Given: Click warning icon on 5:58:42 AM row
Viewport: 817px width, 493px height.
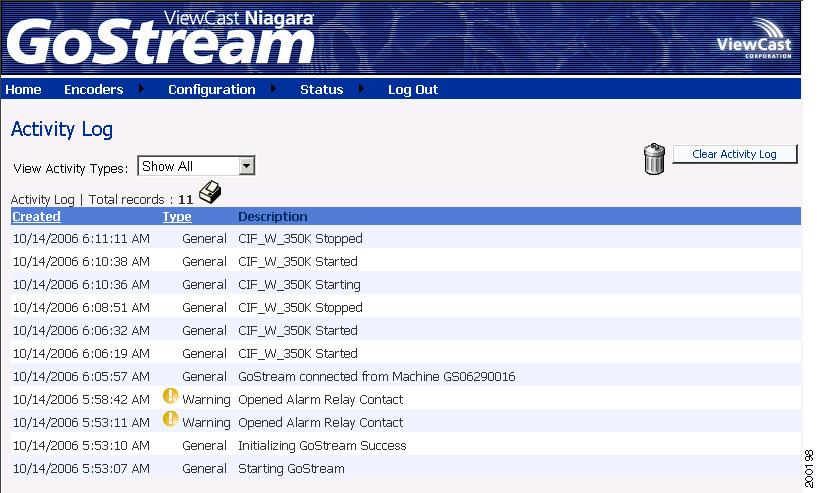Looking at the screenshot, I should point(170,396).
